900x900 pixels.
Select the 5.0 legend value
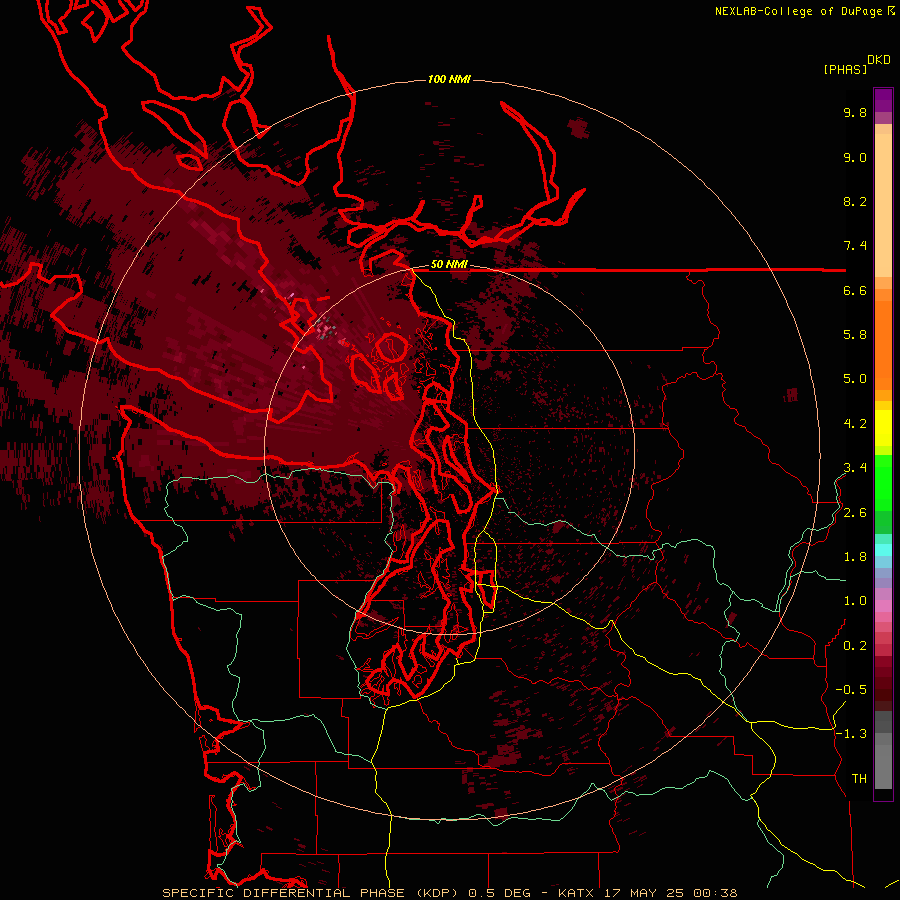[x=855, y=379]
